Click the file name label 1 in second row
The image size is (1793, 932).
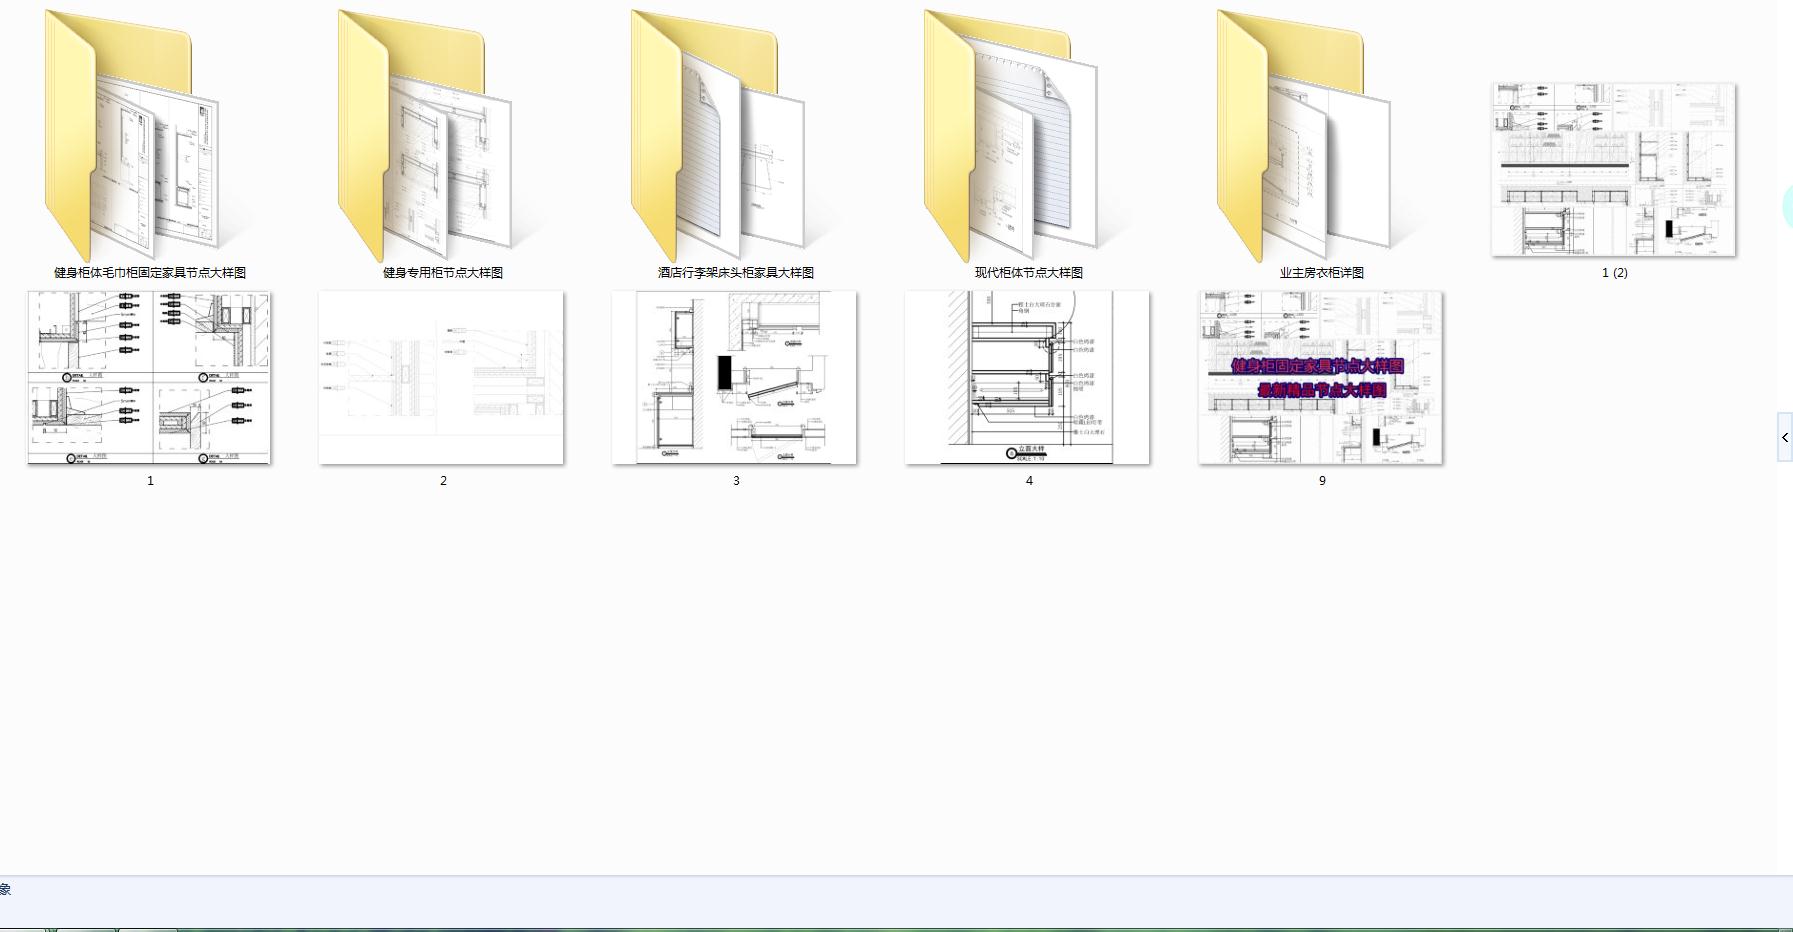(x=150, y=481)
